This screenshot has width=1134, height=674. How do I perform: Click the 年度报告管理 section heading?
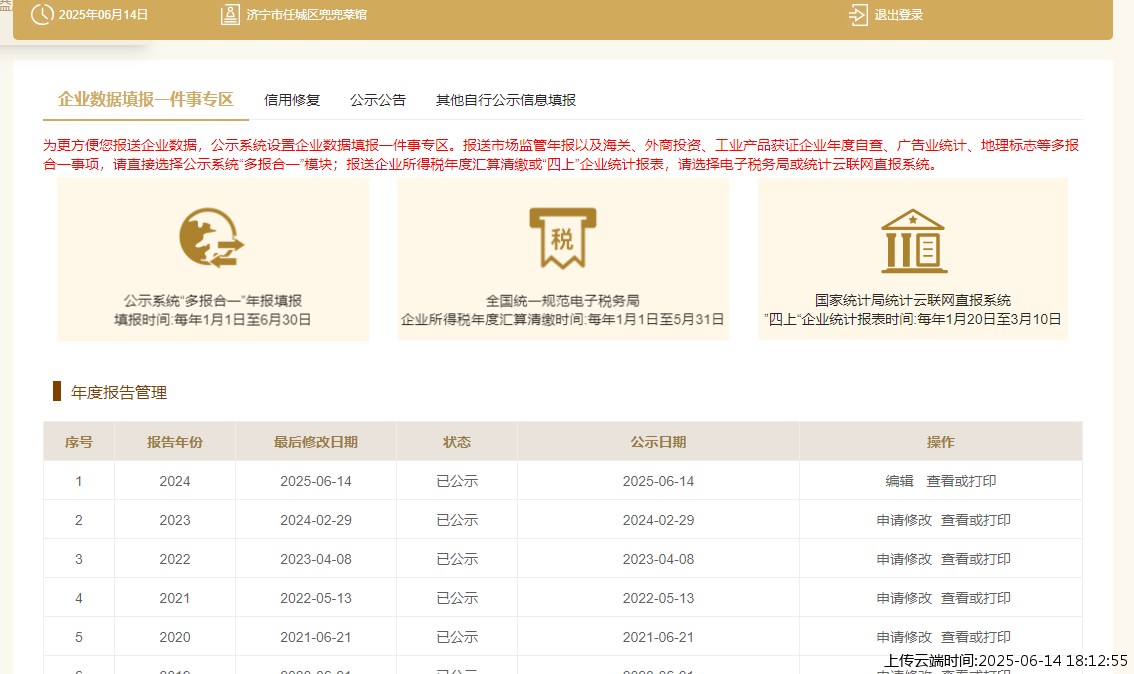[119, 393]
